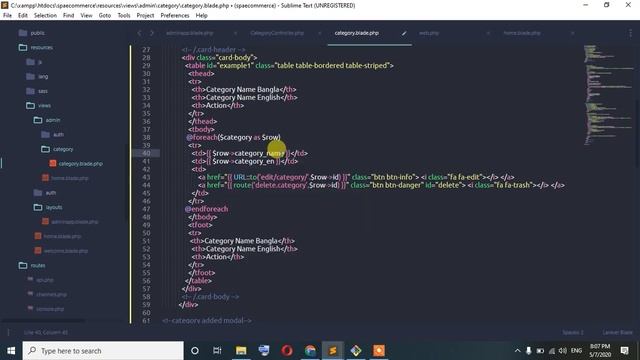Image resolution: width=640 pixels, height=360 pixels.
Task: Close the home.blade.php tab
Action: click(x=572, y=33)
